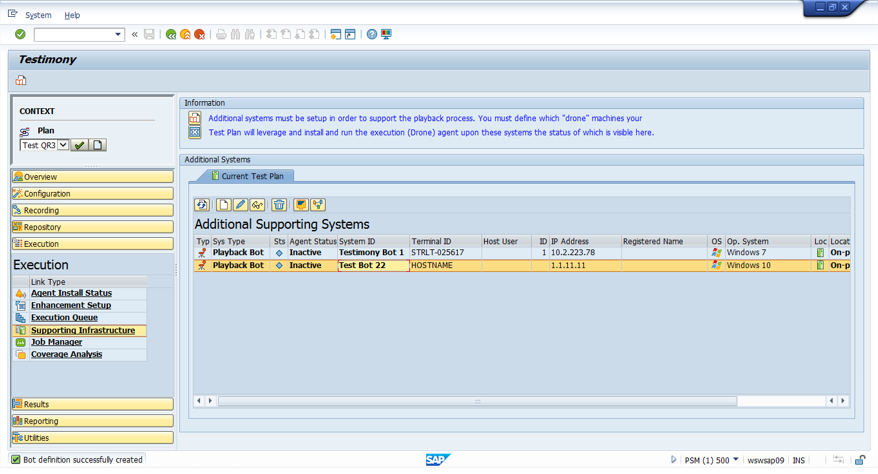Select the Current Test Plan tab
Viewport: 878px width, 474px height.
(x=247, y=176)
